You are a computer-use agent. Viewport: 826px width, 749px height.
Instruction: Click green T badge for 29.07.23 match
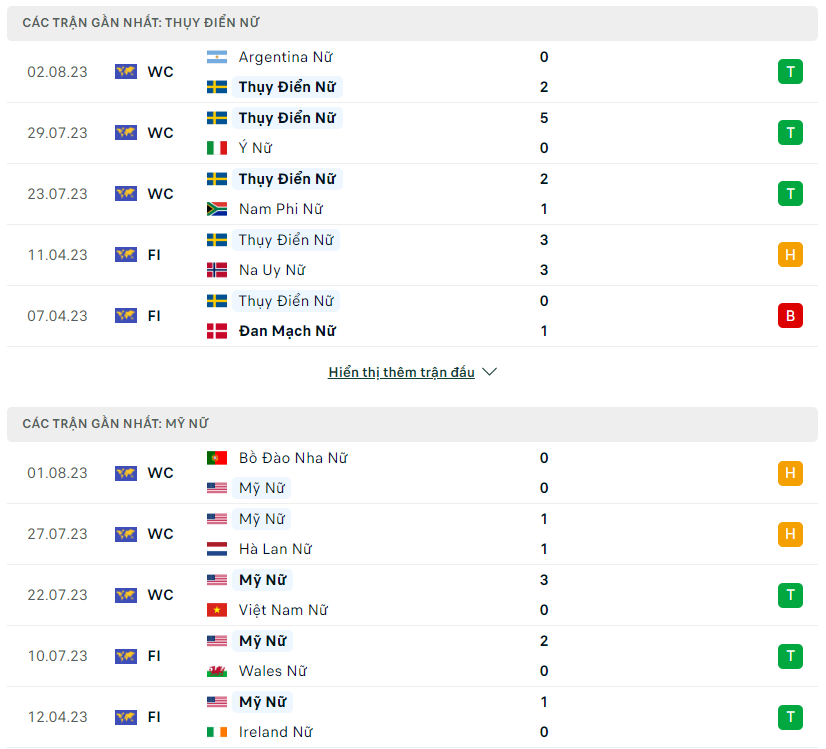pos(790,133)
